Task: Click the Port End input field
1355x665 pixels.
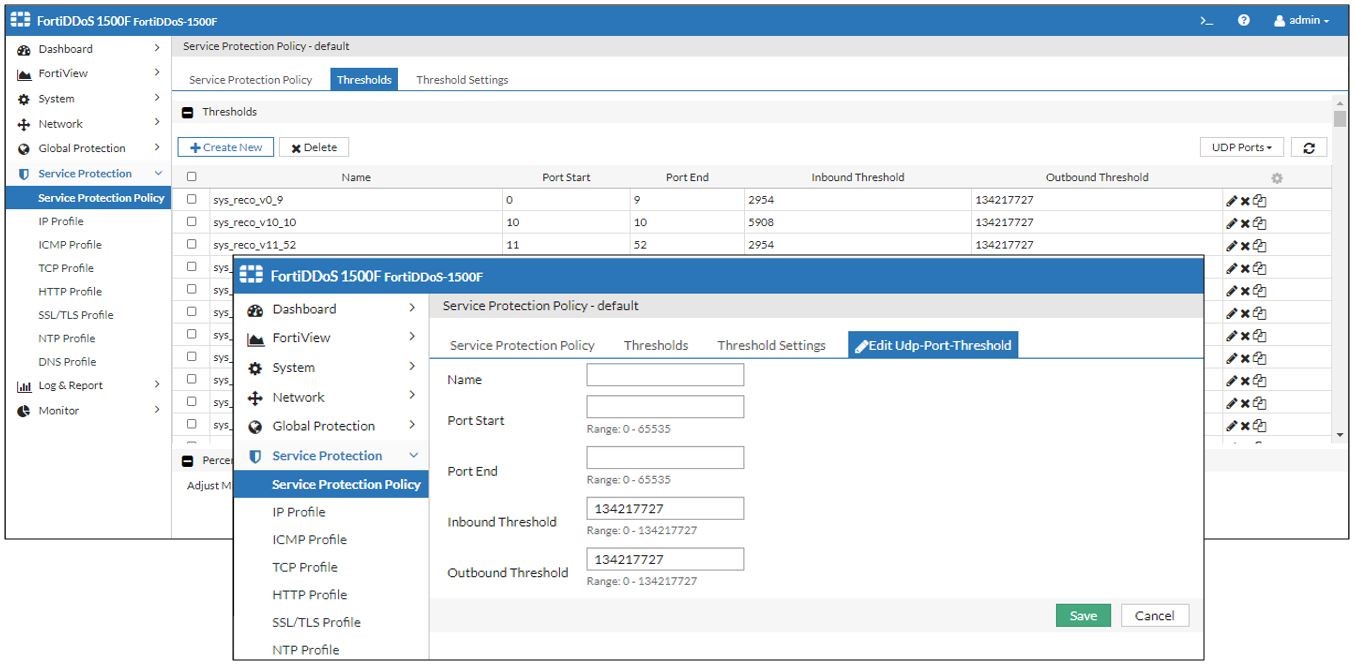Action: pos(665,458)
